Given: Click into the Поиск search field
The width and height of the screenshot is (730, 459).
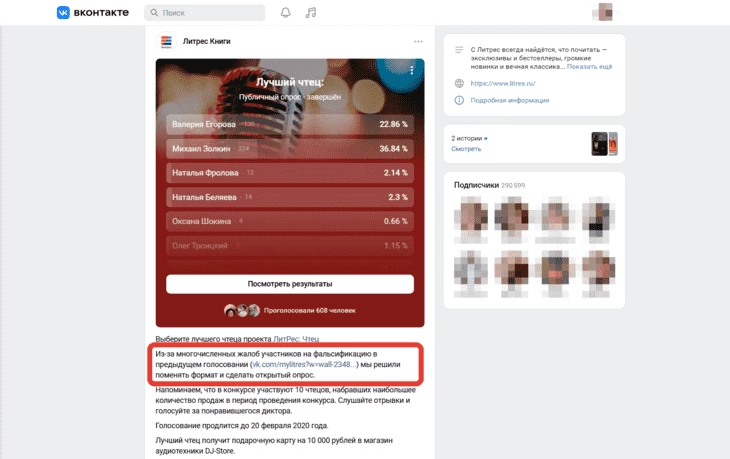Looking at the screenshot, I should 205,13.
